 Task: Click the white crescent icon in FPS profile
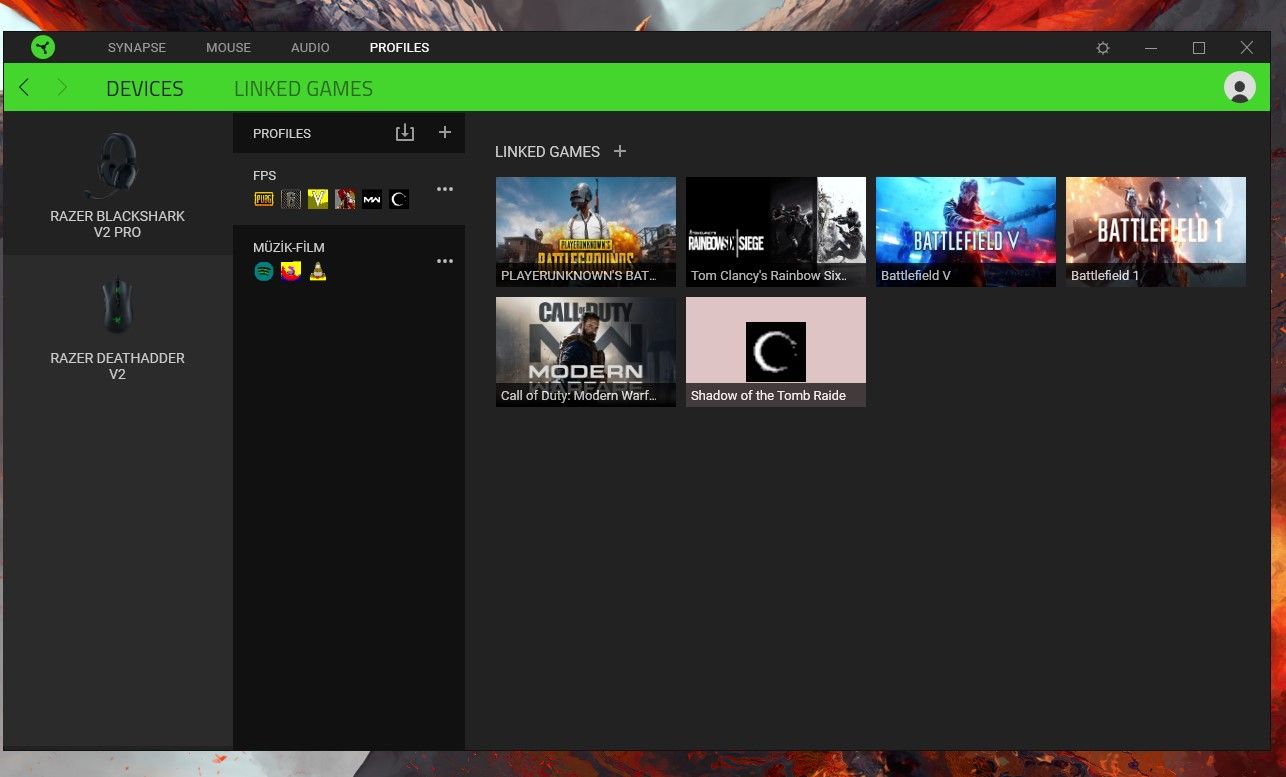point(399,199)
